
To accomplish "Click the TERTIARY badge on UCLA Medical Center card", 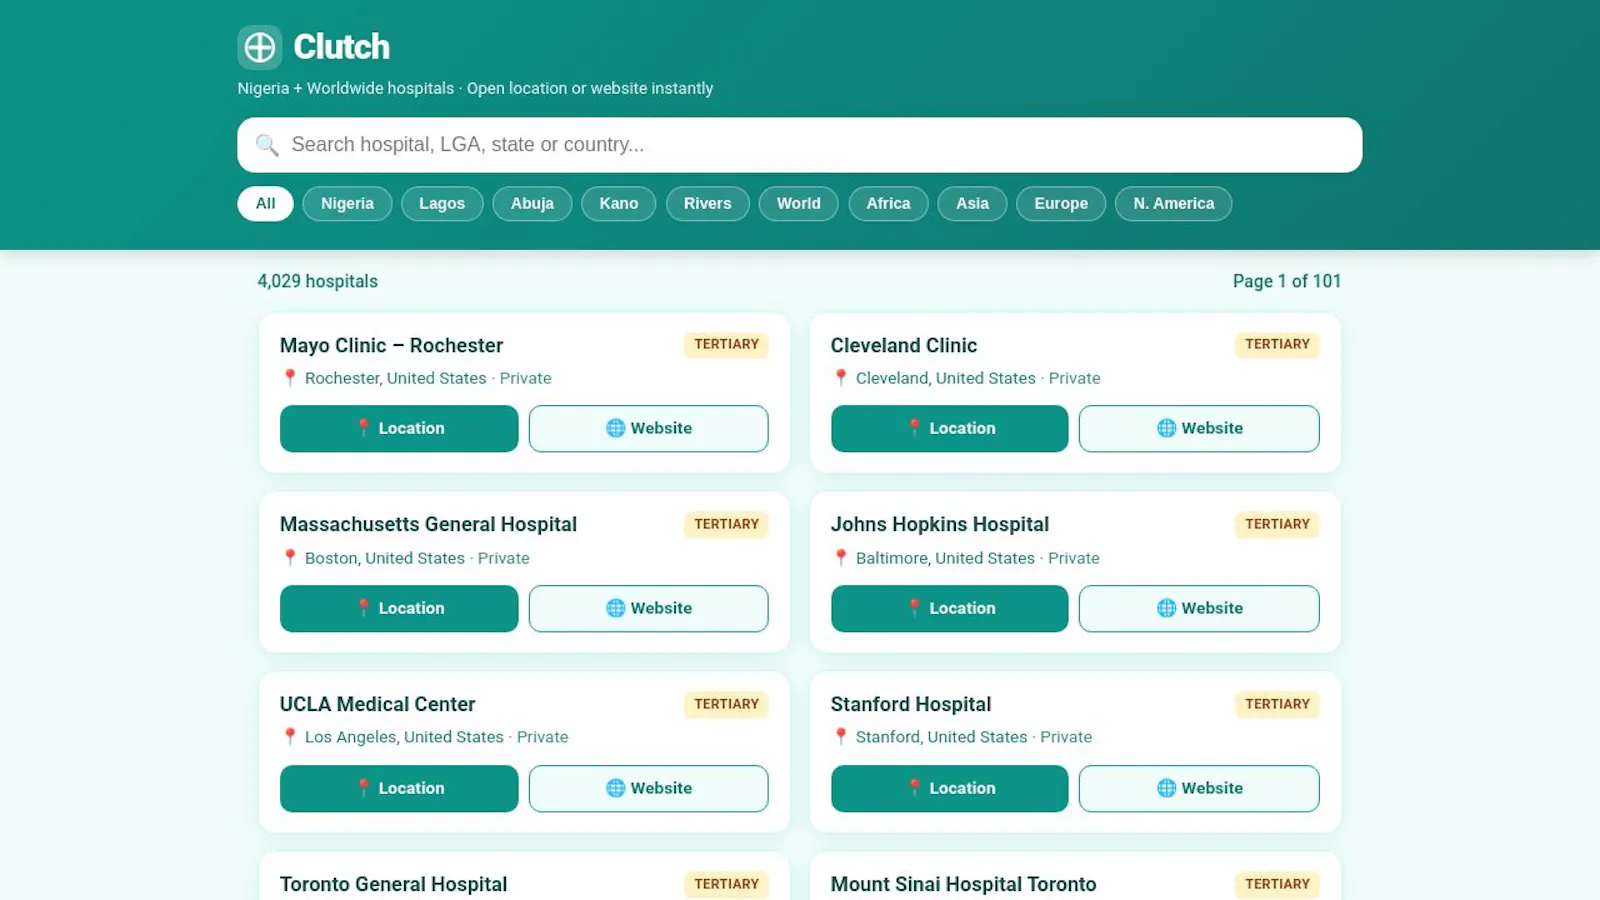I will 726,704.
